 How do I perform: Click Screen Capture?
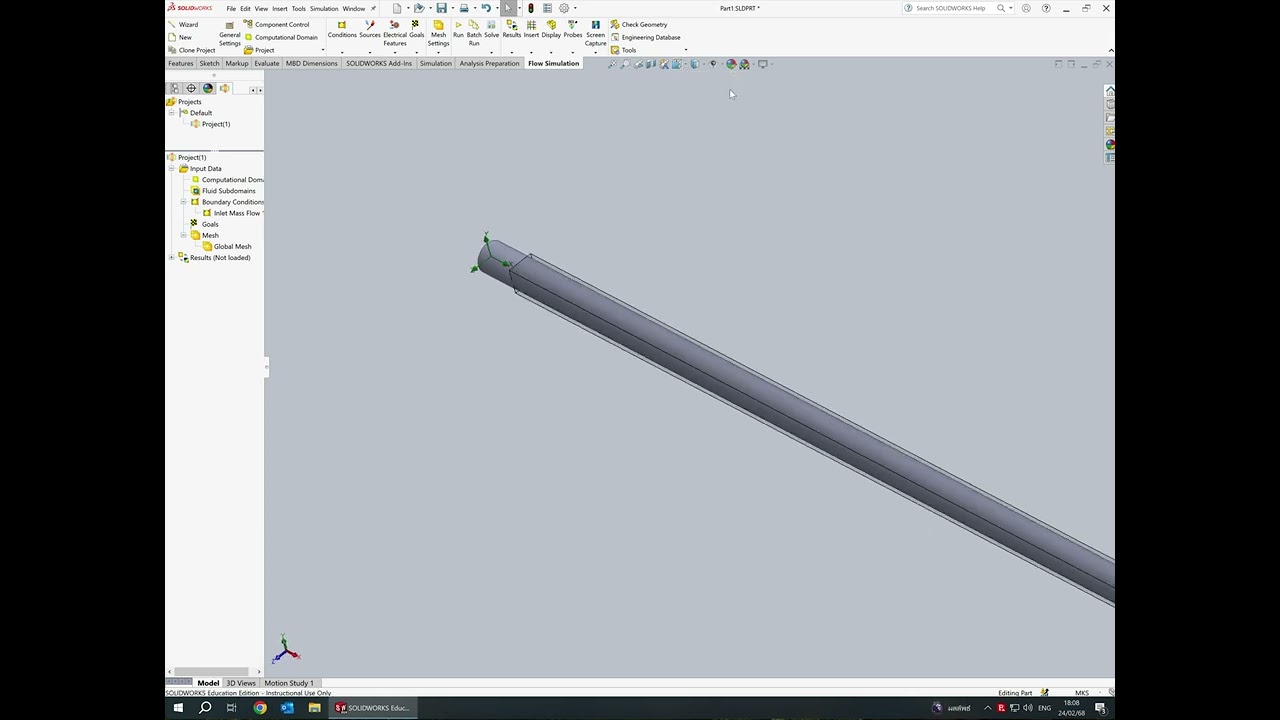tap(595, 34)
